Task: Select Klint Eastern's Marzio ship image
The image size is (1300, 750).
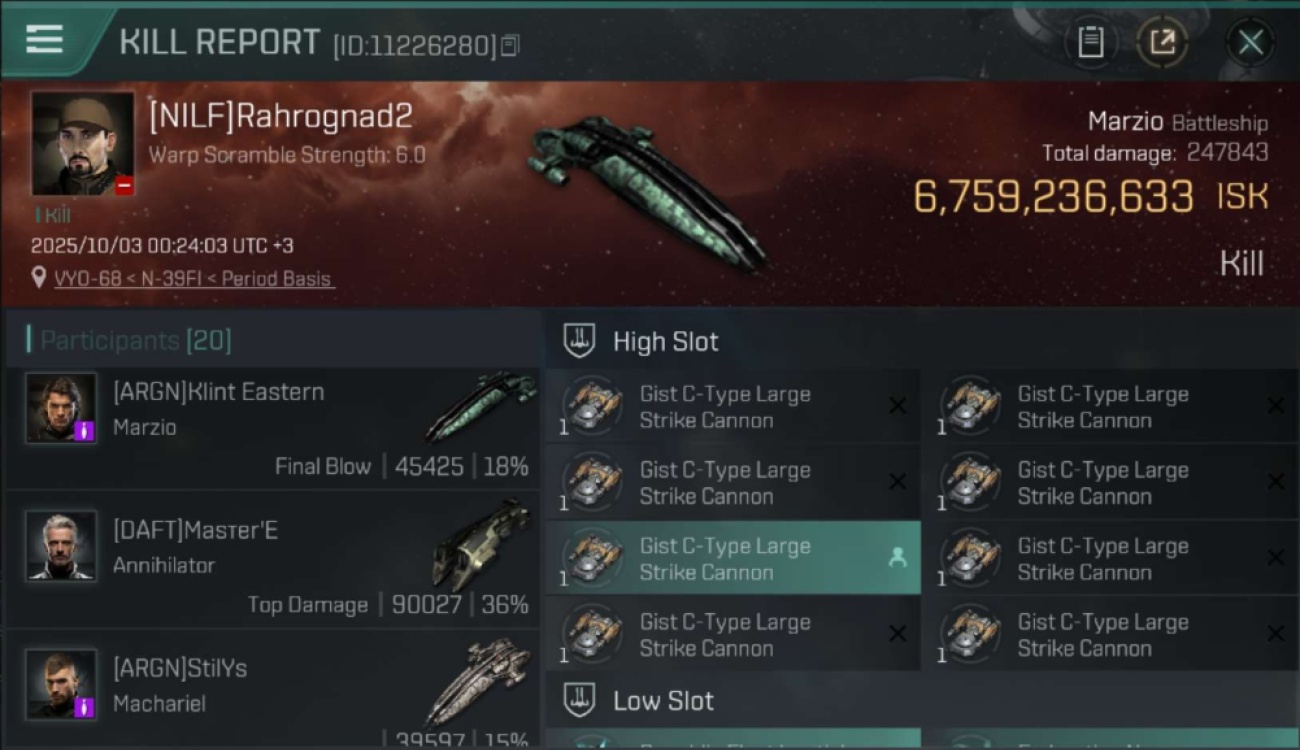Action: point(480,405)
